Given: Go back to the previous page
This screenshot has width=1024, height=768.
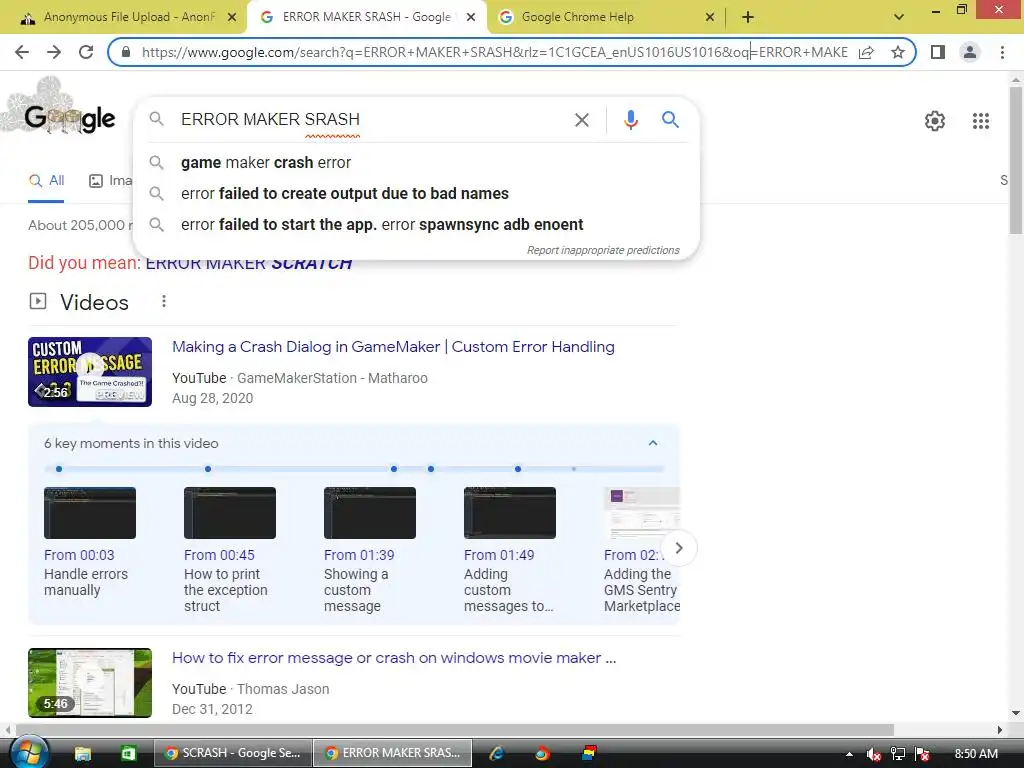Looking at the screenshot, I should click(x=22, y=52).
